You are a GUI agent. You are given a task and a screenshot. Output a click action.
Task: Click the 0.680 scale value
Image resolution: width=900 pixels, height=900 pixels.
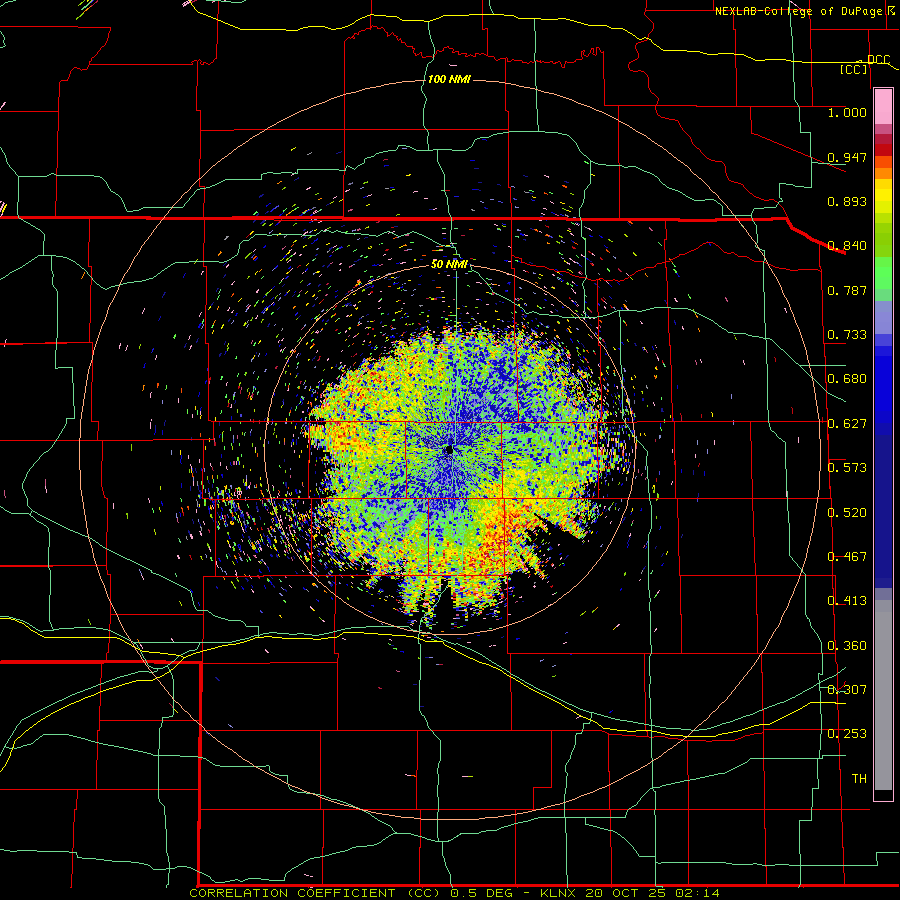click(x=847, y=379)
